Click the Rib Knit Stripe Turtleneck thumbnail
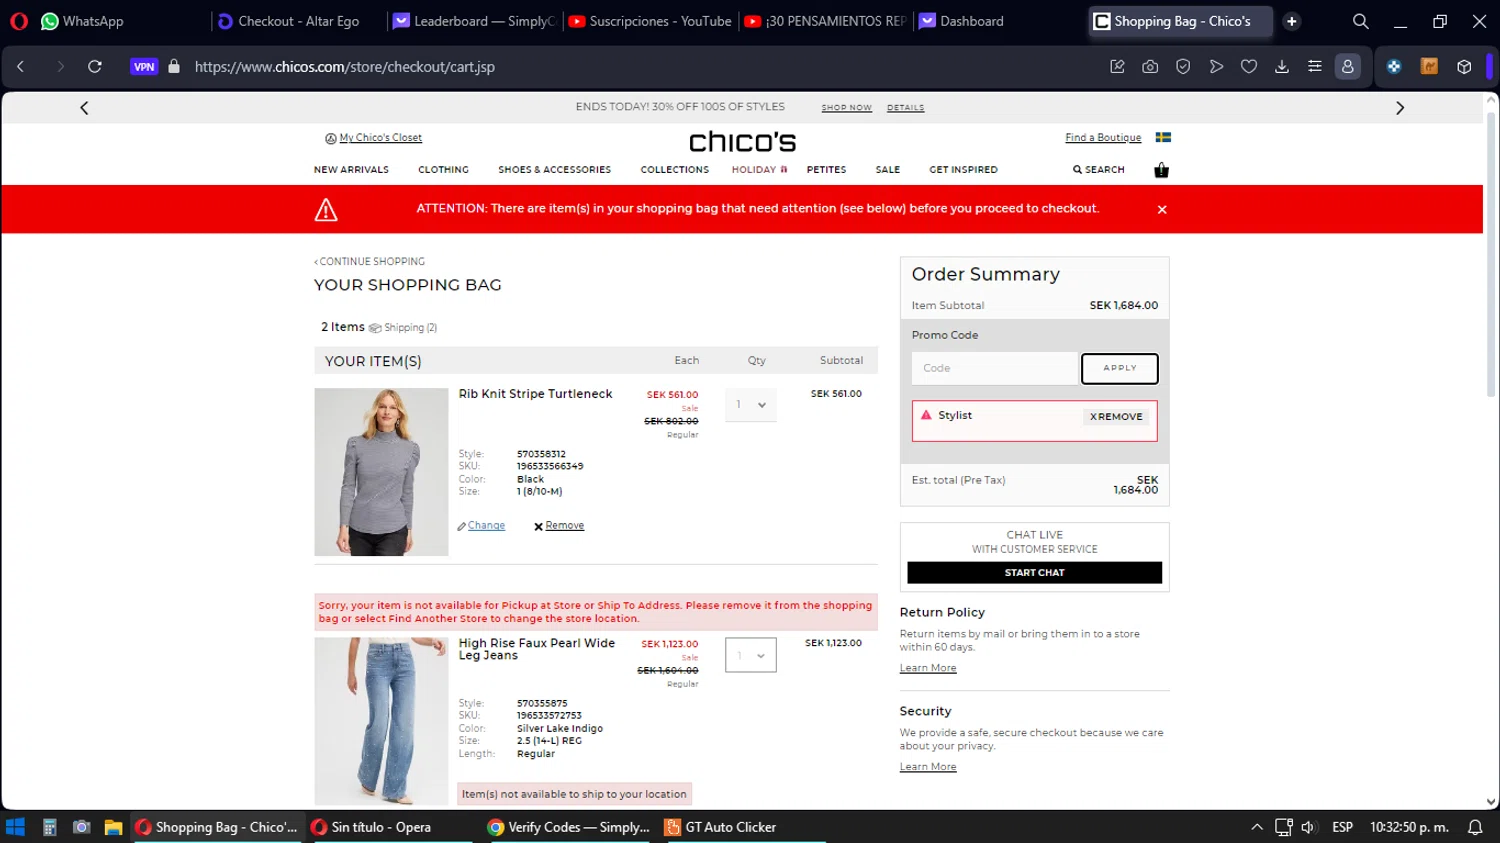The image size is (1500, 843). (x=381, y=472)
